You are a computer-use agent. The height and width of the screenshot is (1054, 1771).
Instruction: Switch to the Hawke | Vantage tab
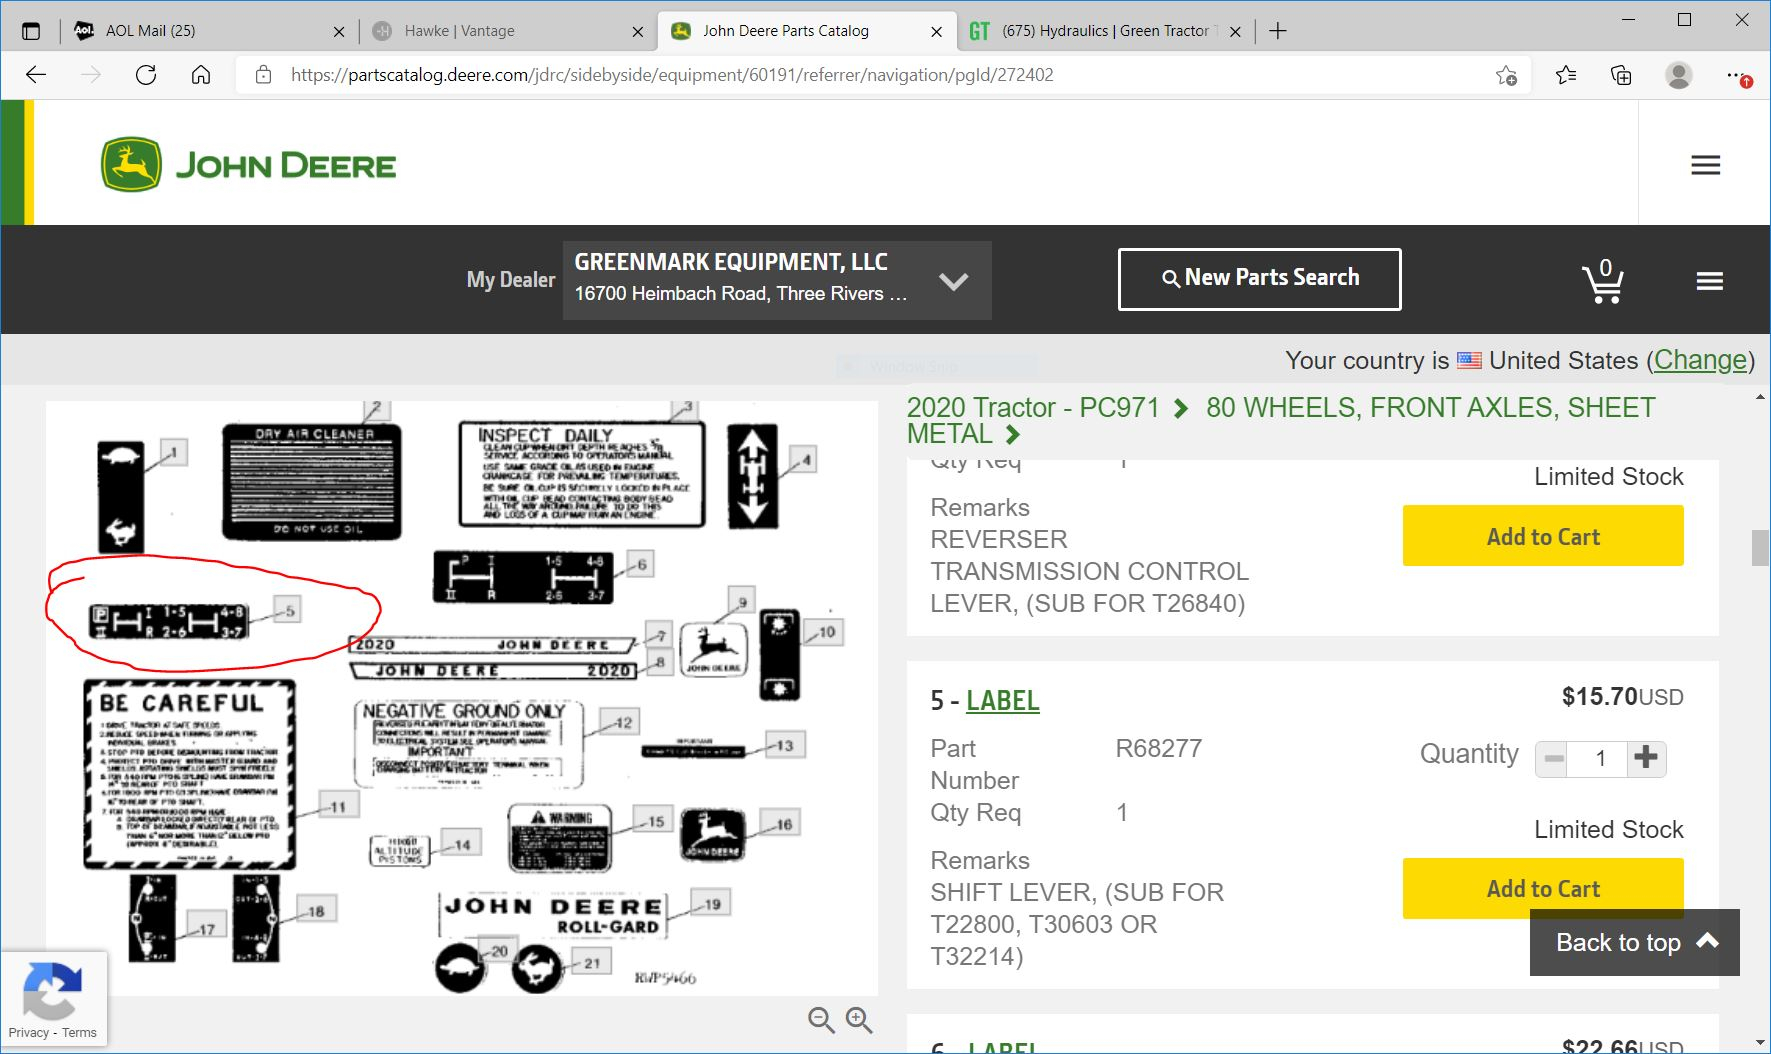tap(507, 31)
